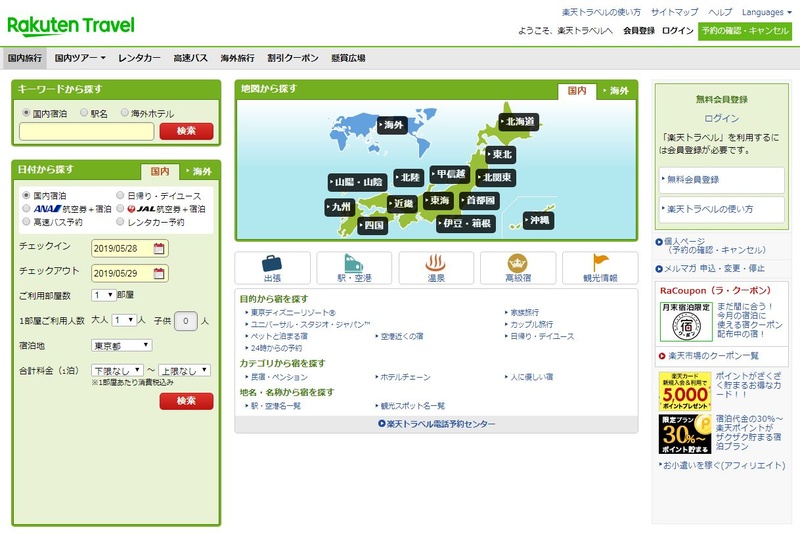Click the 北関東 map label

pyautogui.click(x=495, y=177)
